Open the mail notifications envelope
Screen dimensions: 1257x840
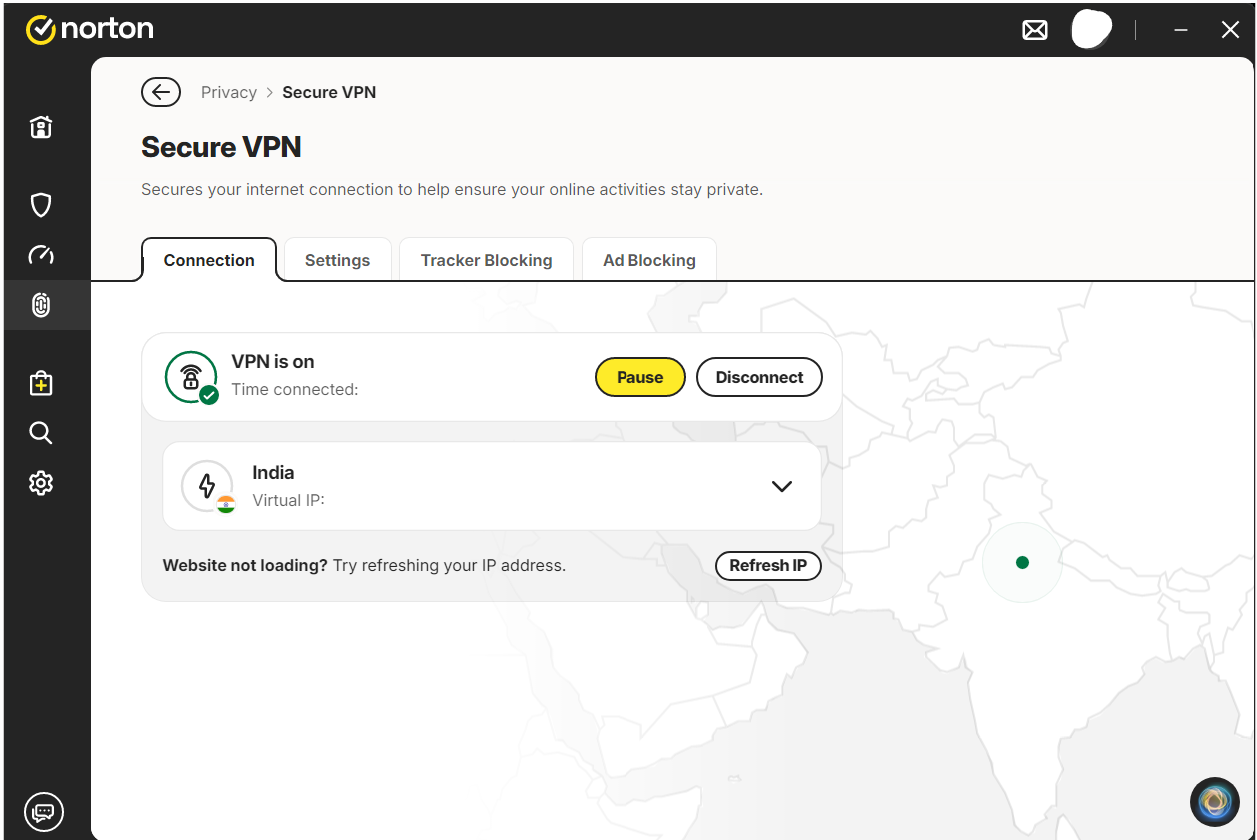[x=1035, y=31]
